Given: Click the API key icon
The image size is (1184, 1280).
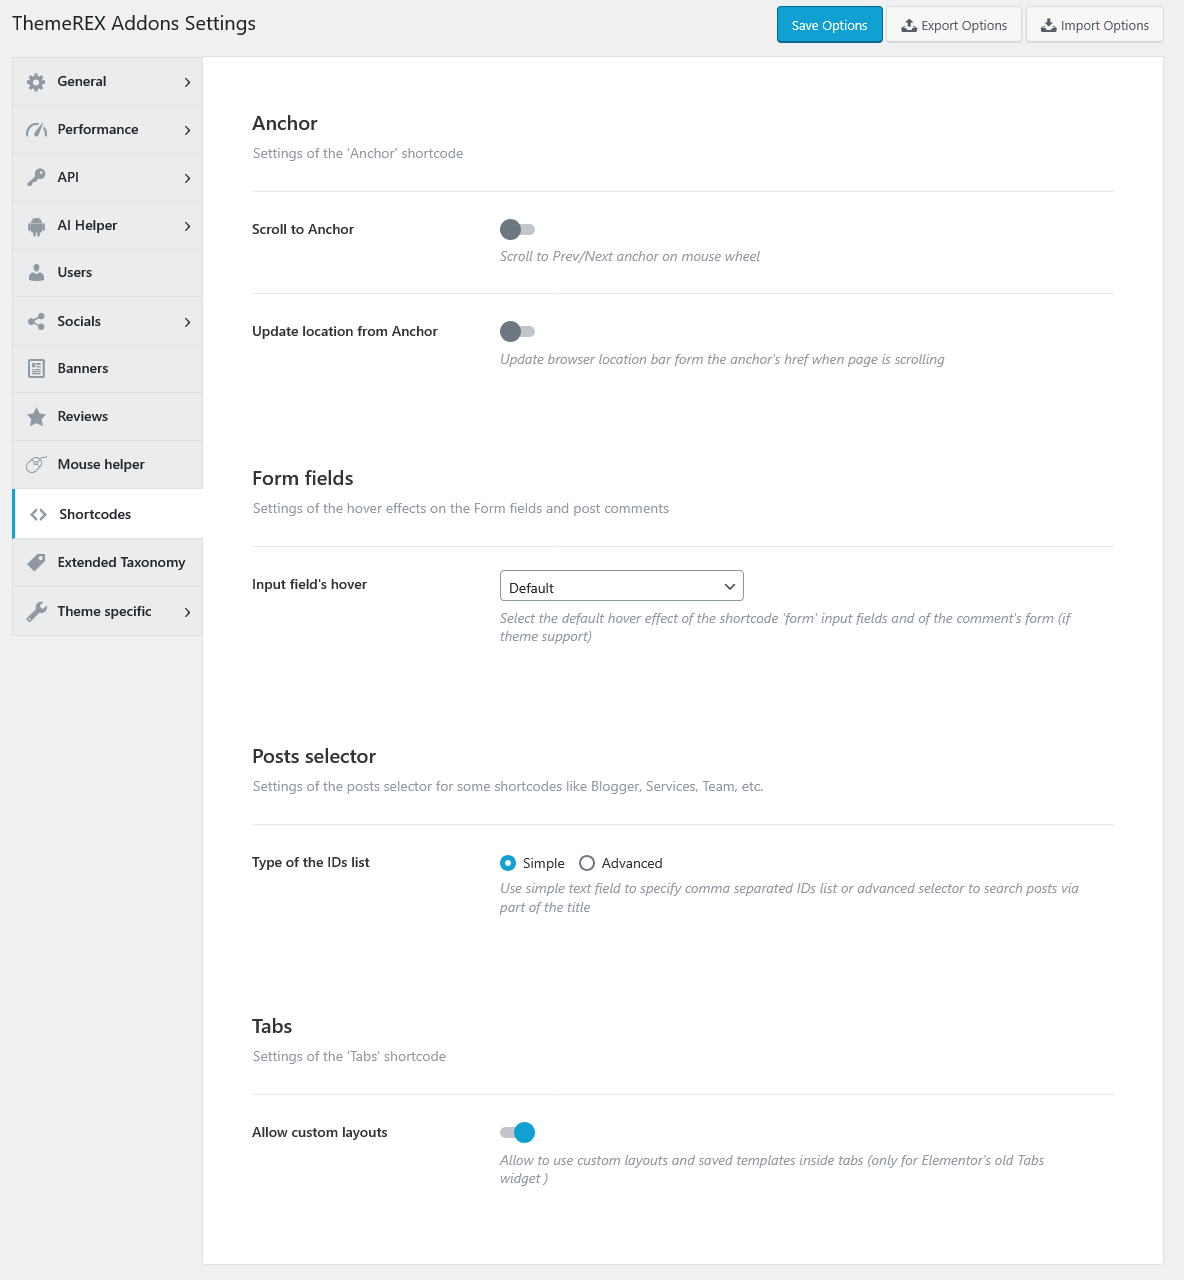Looking at the screenshot, I should pos(36,177).
